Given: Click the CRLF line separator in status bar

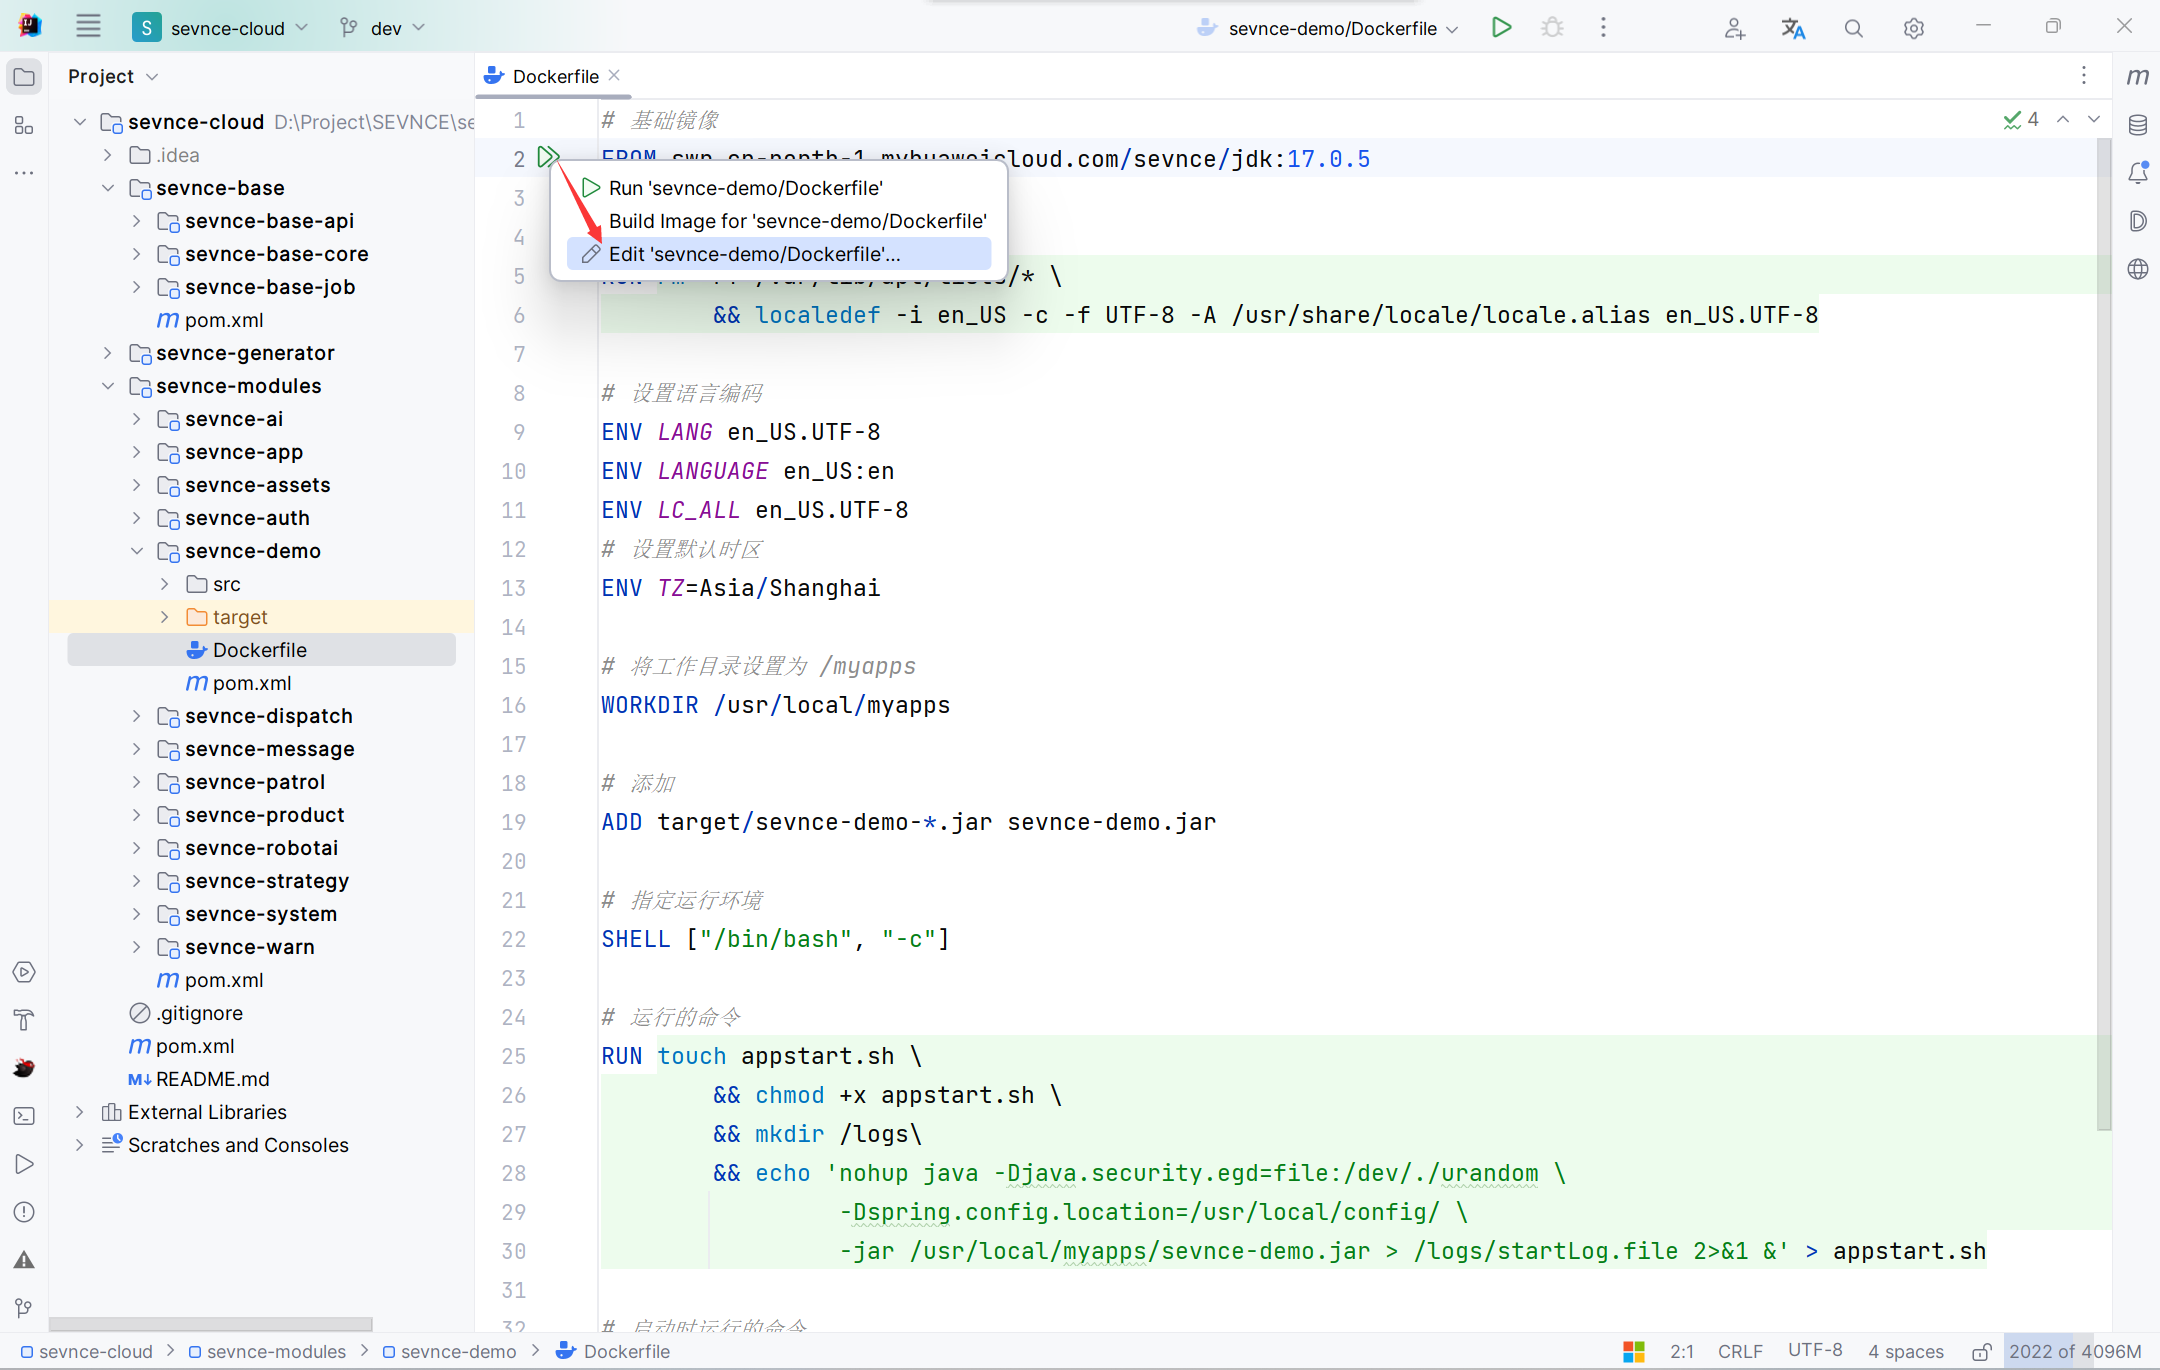Looking at the screenshot, I should [x=1740, y=1352].
